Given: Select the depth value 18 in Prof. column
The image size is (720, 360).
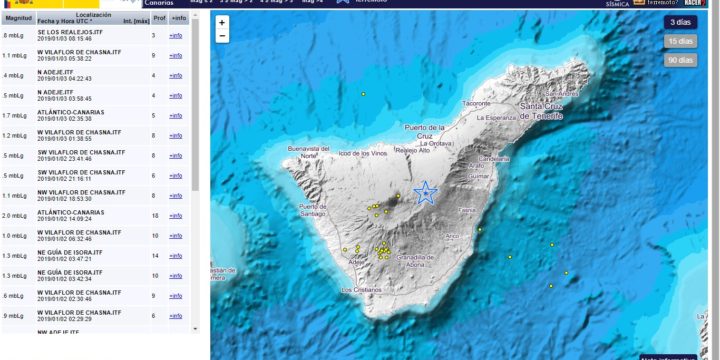Looking at the screenshot, I should coord(155,216).
